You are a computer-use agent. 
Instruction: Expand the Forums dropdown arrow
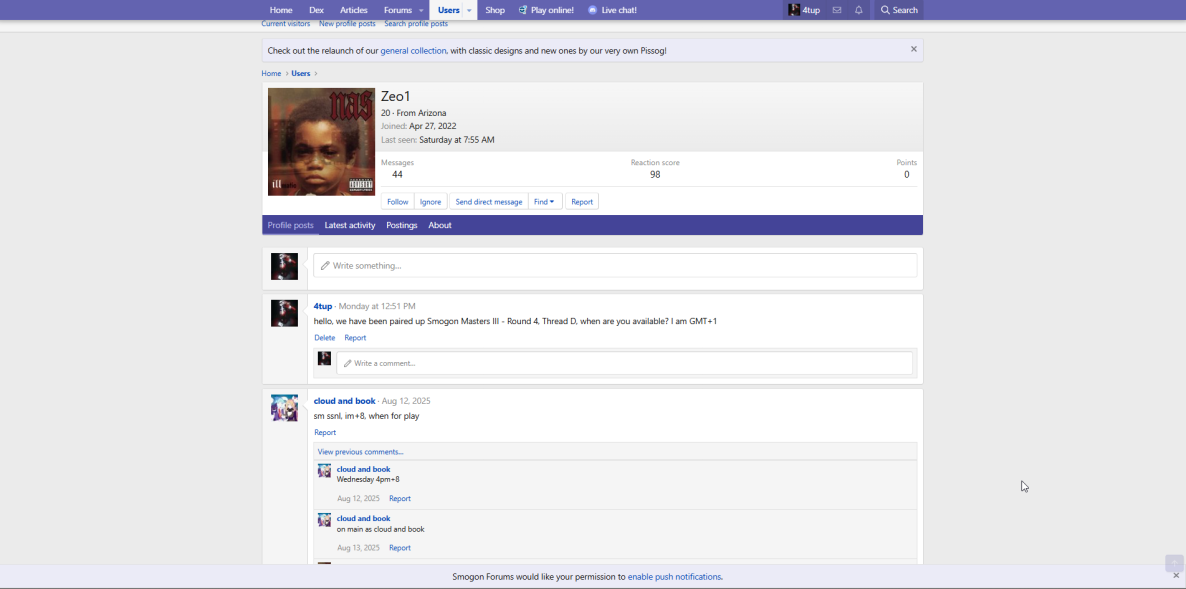tap(421, 10)
